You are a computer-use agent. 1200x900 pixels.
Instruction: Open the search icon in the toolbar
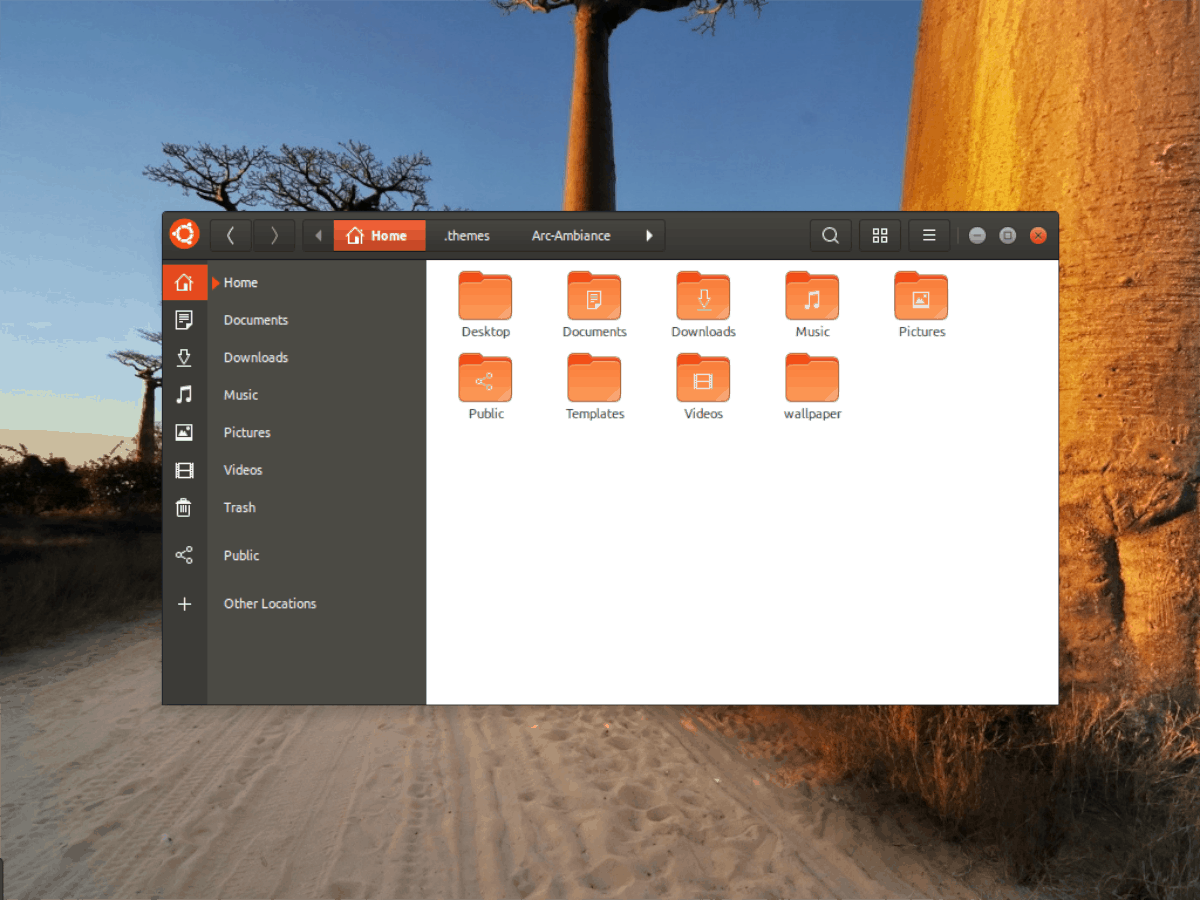click(x=830, y=235)
